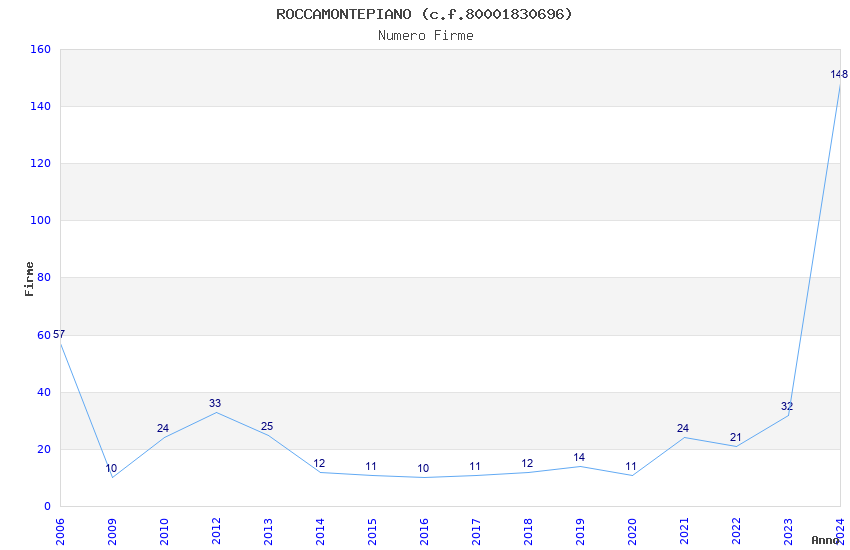Select the y-axis tick label 80

click(44, 277)
